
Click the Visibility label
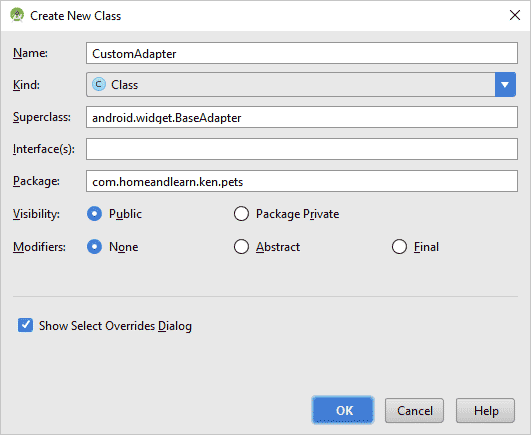(x=36, y=214)
